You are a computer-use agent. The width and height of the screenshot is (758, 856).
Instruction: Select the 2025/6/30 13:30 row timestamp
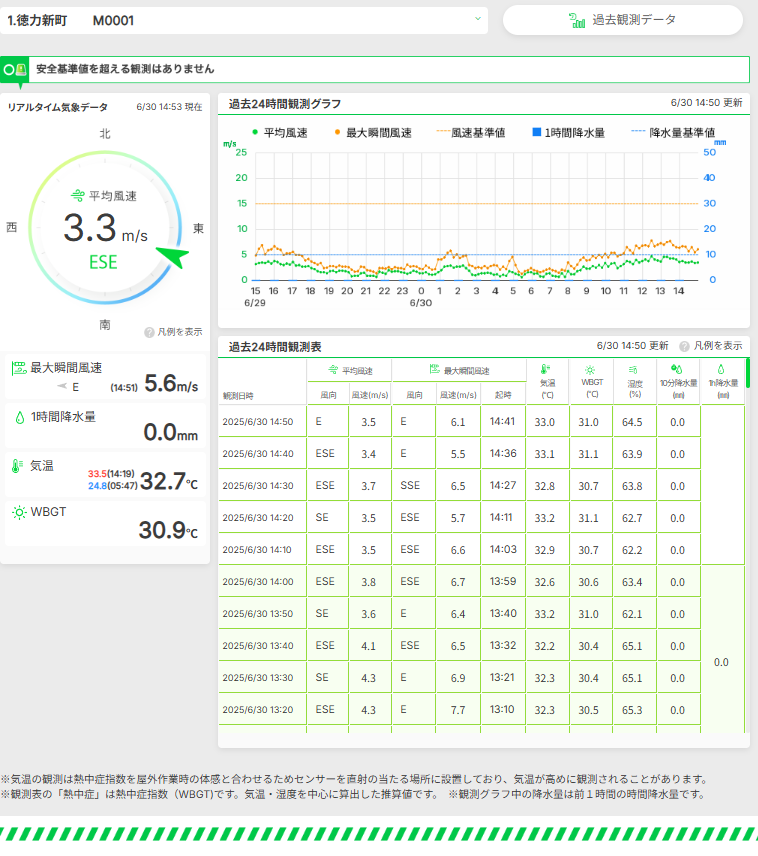[258, 677]
